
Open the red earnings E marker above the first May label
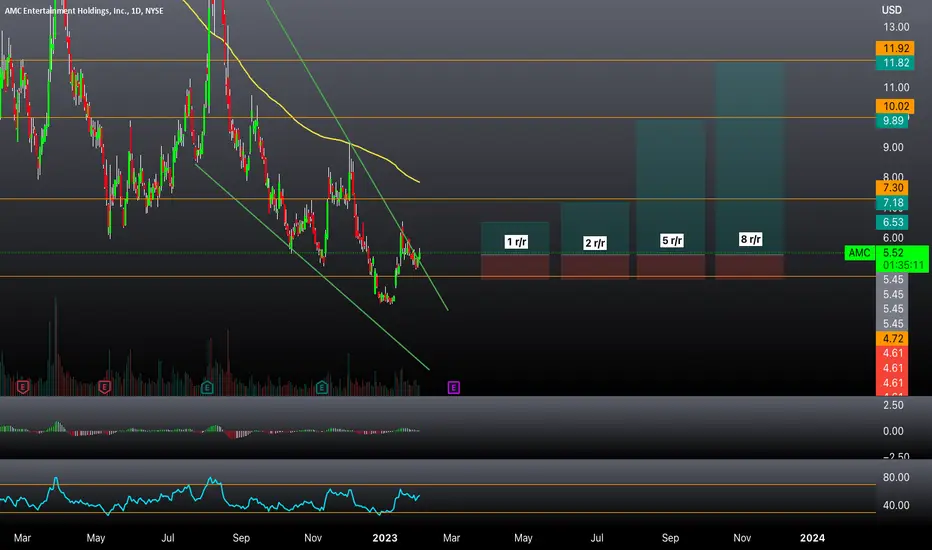(105, 388)
